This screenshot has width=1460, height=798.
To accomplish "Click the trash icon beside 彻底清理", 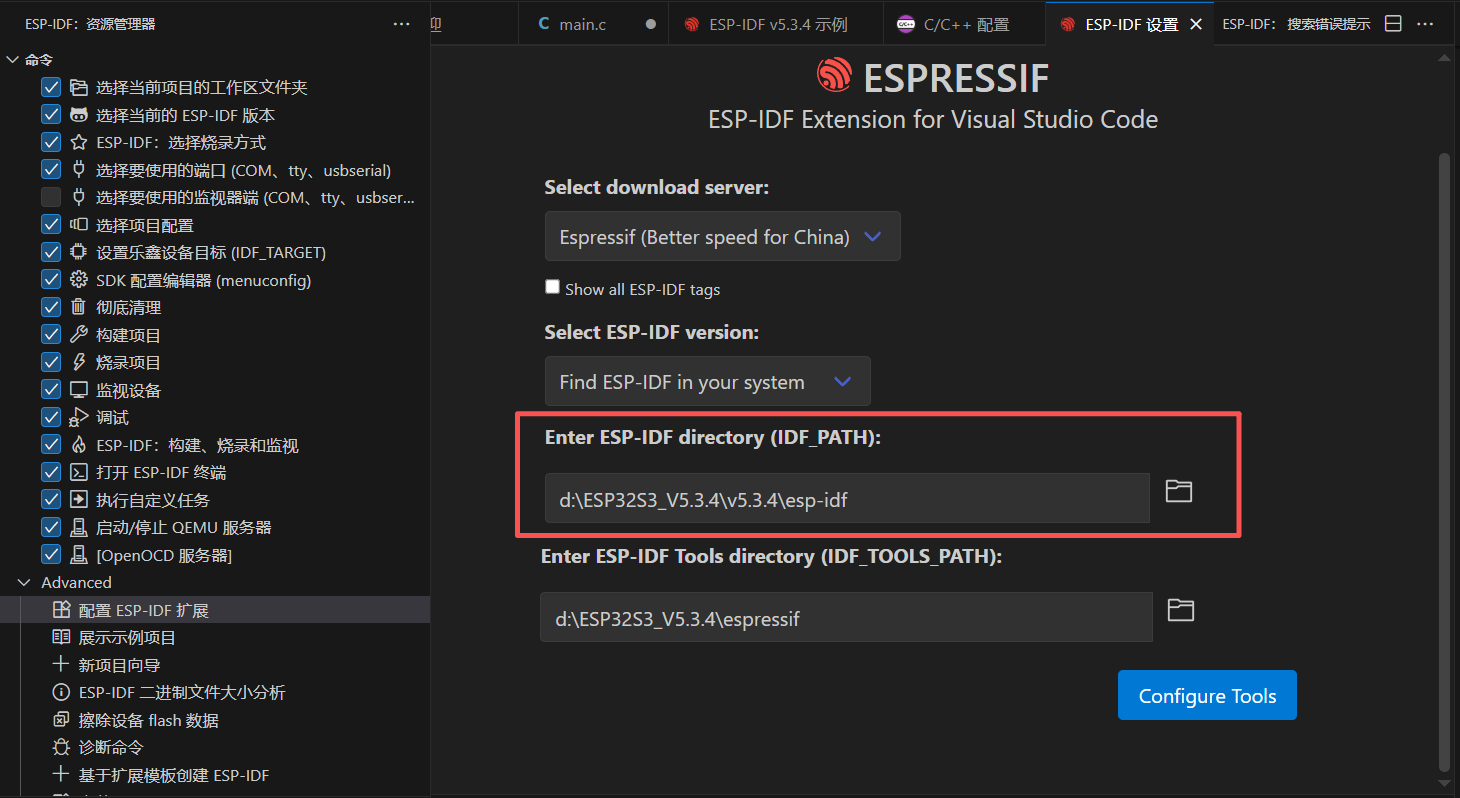I will (x=78, y=308).
